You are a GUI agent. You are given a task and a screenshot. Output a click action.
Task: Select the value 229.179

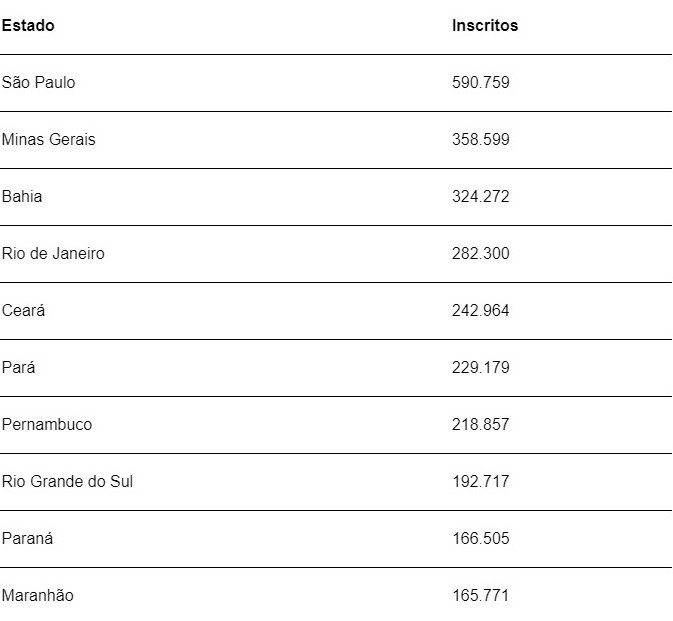[x=481, y=367]
